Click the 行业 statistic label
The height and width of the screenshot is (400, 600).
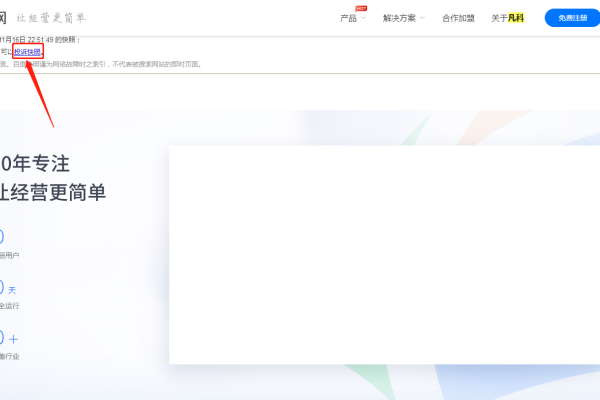(x=10, y=356)
